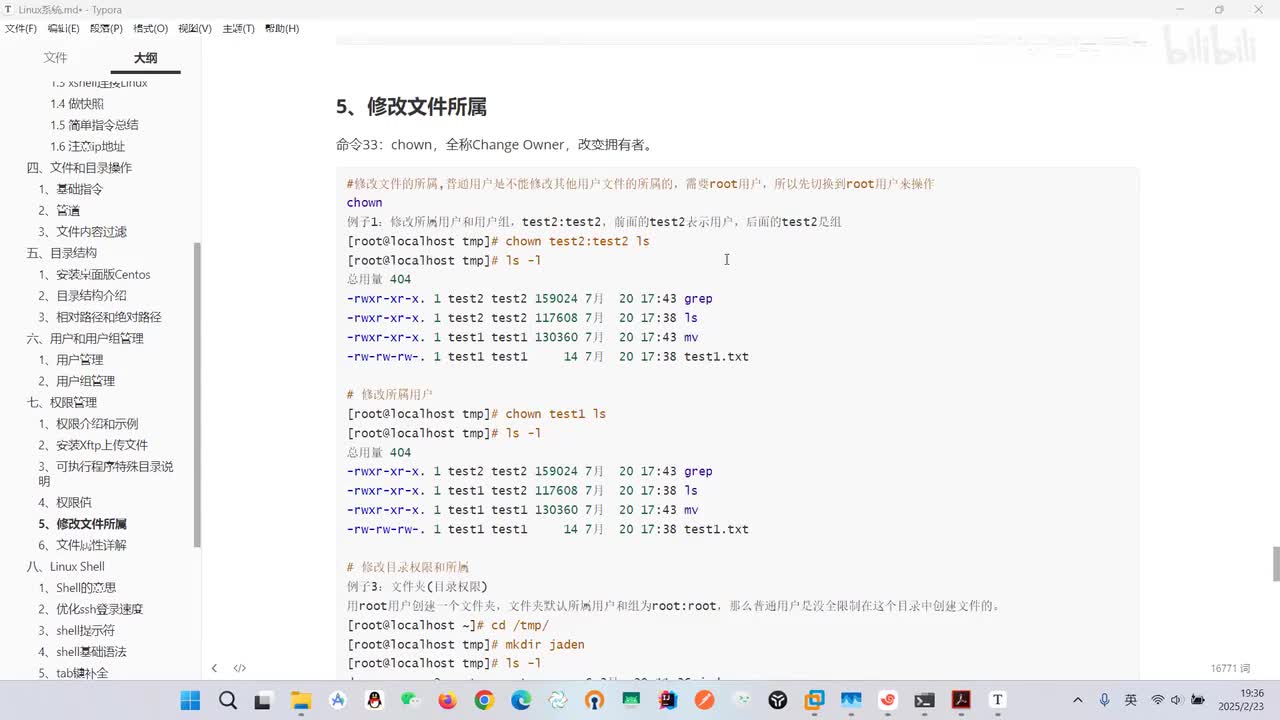Go to outline section 八、Linux Shell
The width and height of the screenshot is (1280, 720).
click(65, 567)
